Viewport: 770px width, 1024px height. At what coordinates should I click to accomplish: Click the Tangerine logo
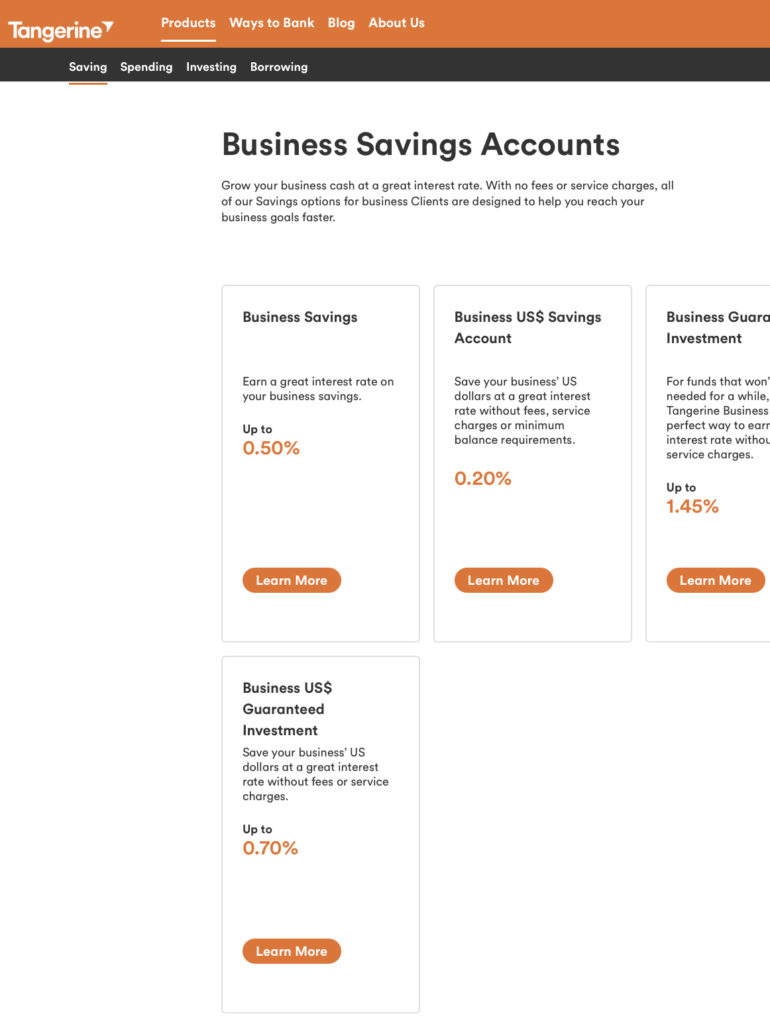[x=61, y=30]
